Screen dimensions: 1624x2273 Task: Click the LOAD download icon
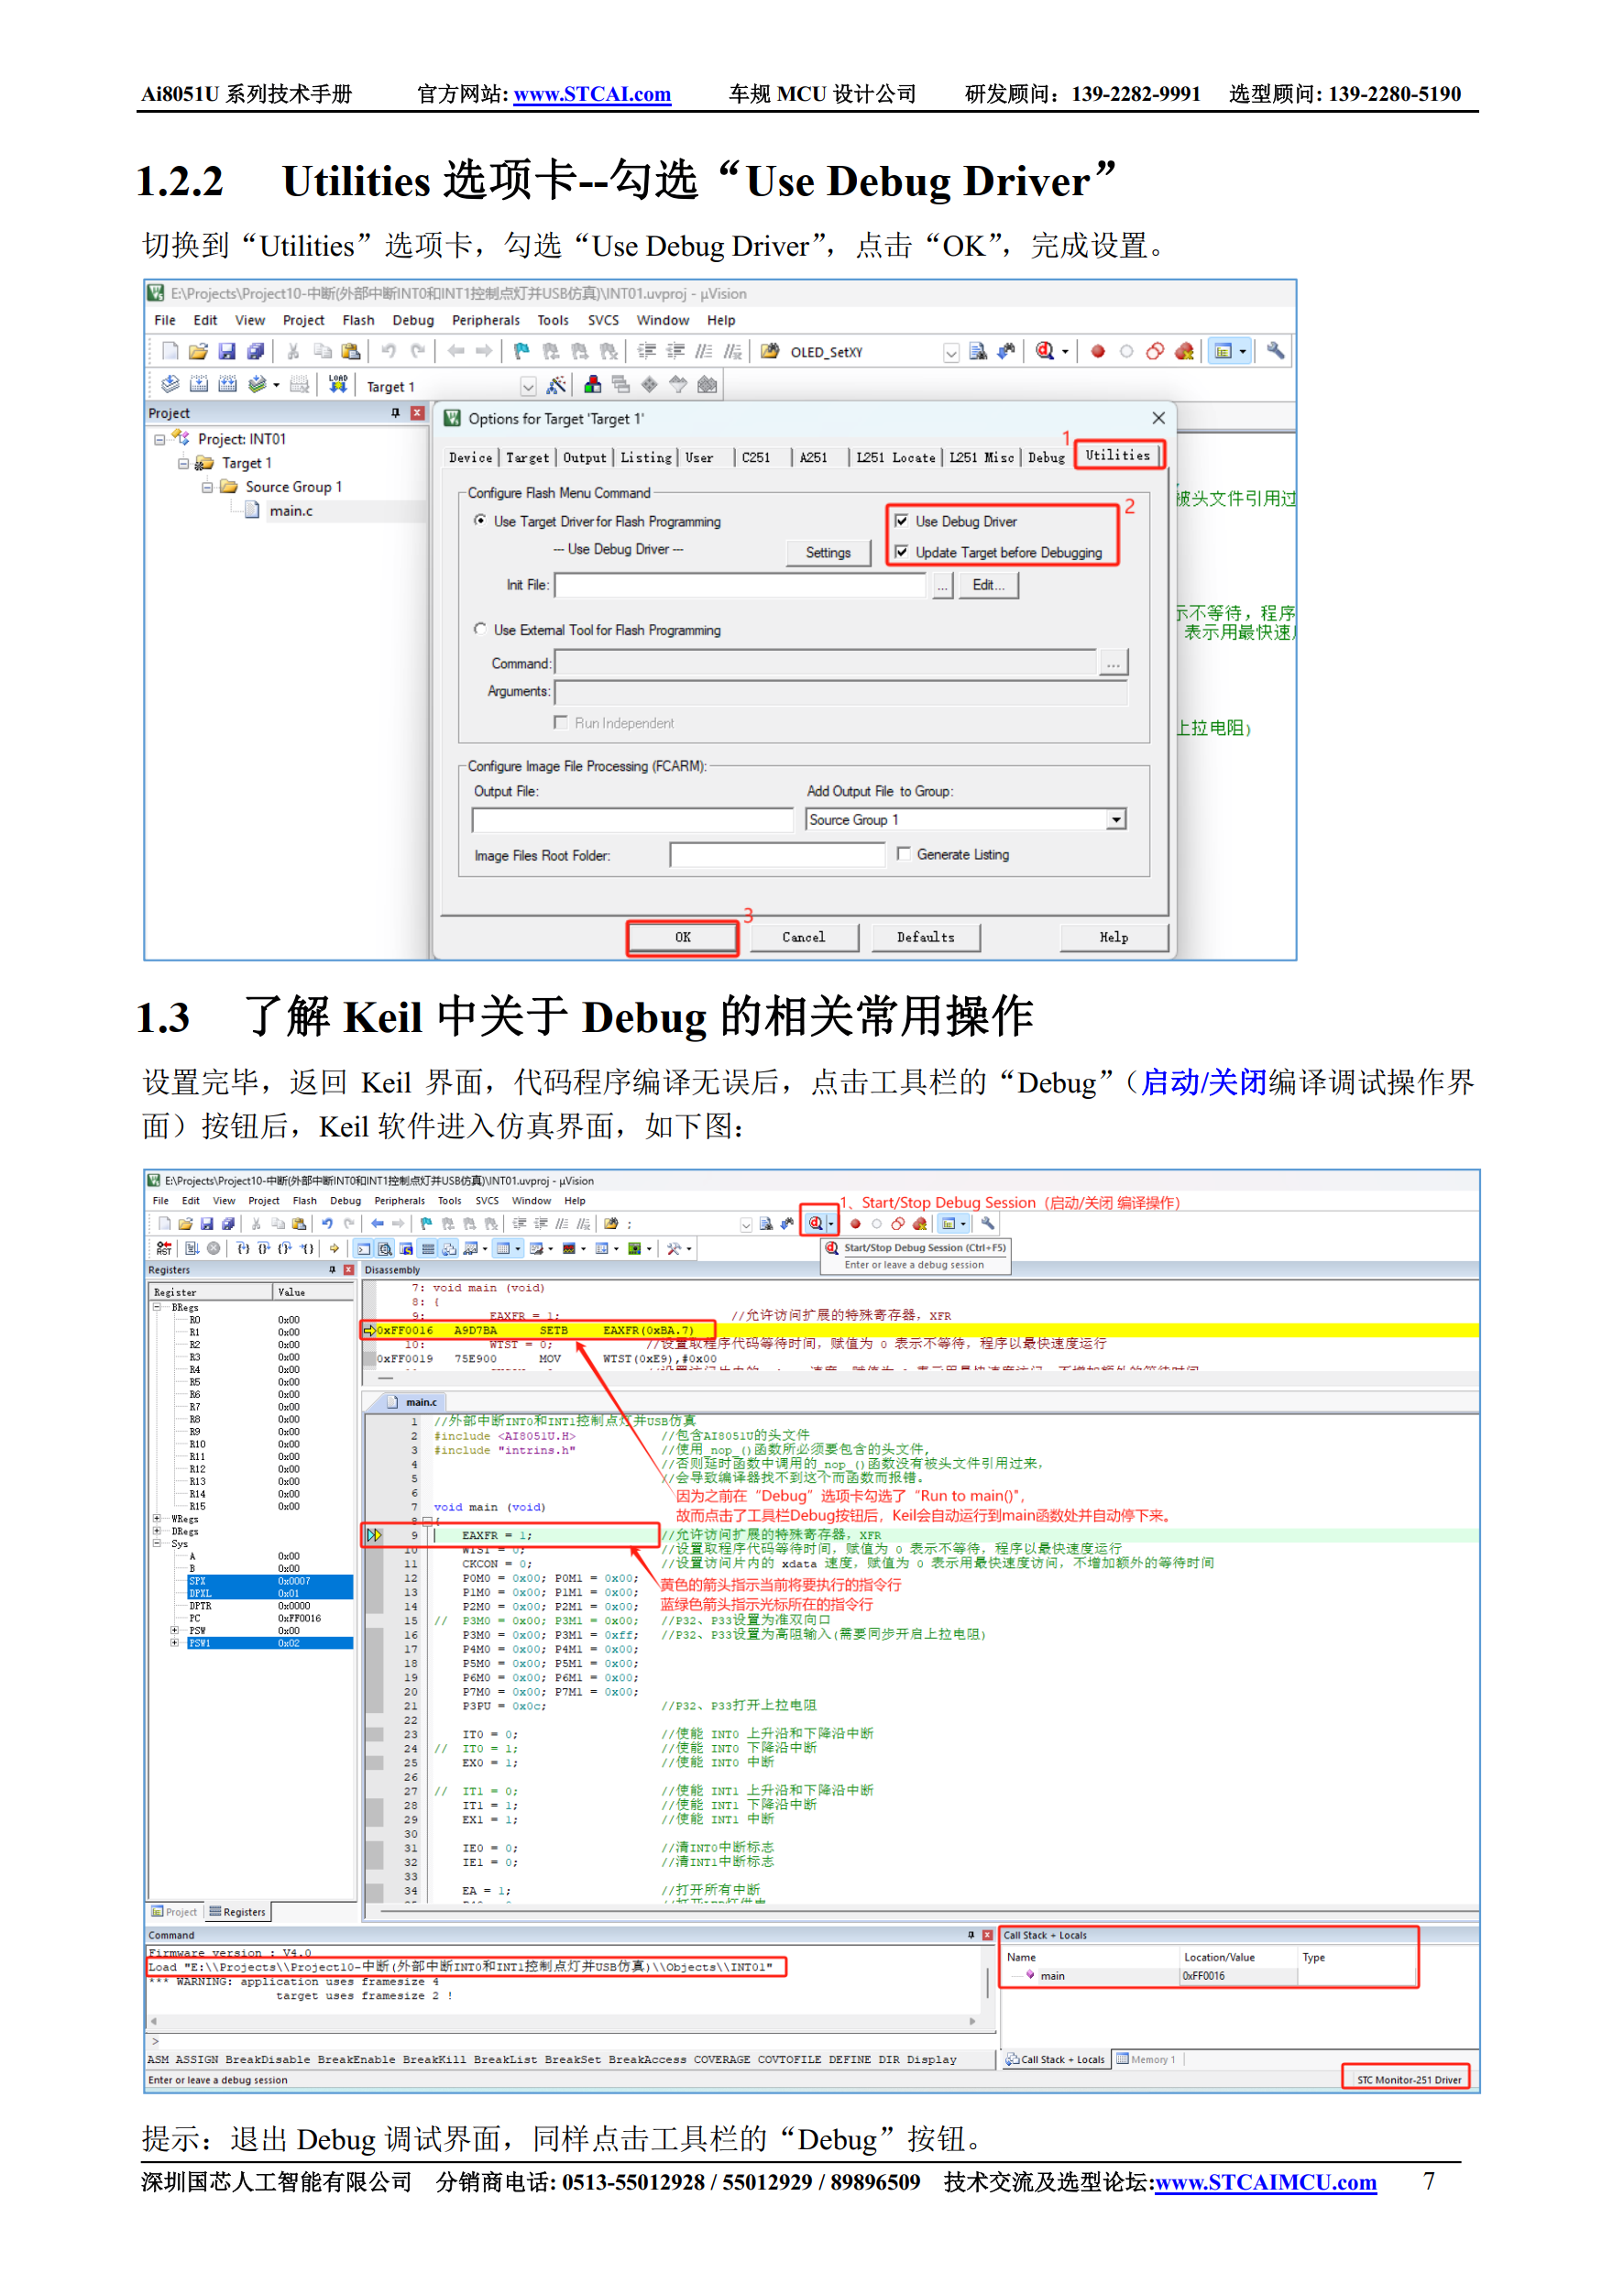[338, 384]
